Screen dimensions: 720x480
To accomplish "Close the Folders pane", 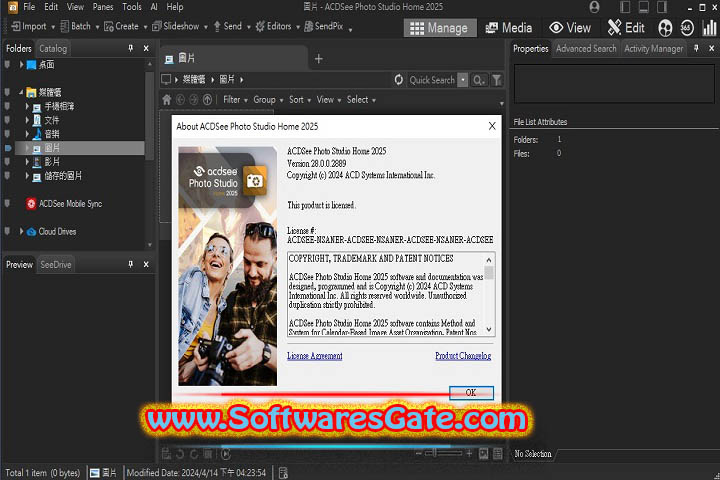I will tap(146, 48).
